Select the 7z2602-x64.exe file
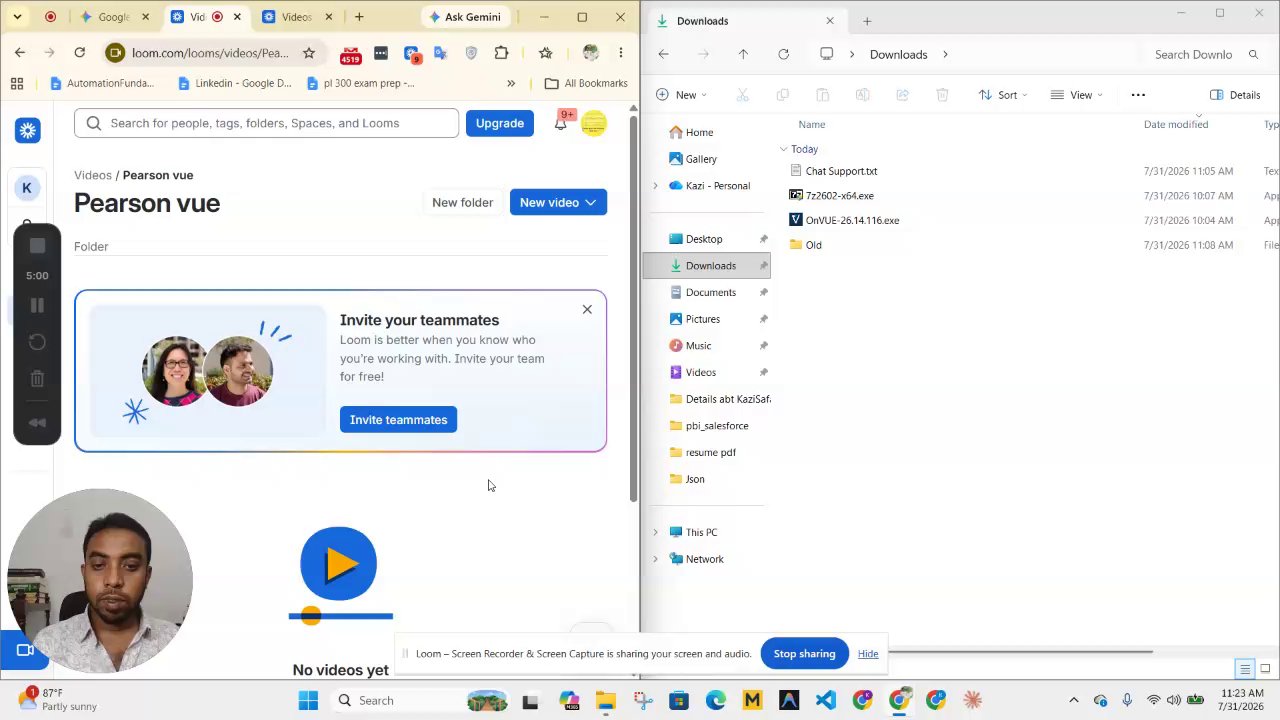 [840, 196]
